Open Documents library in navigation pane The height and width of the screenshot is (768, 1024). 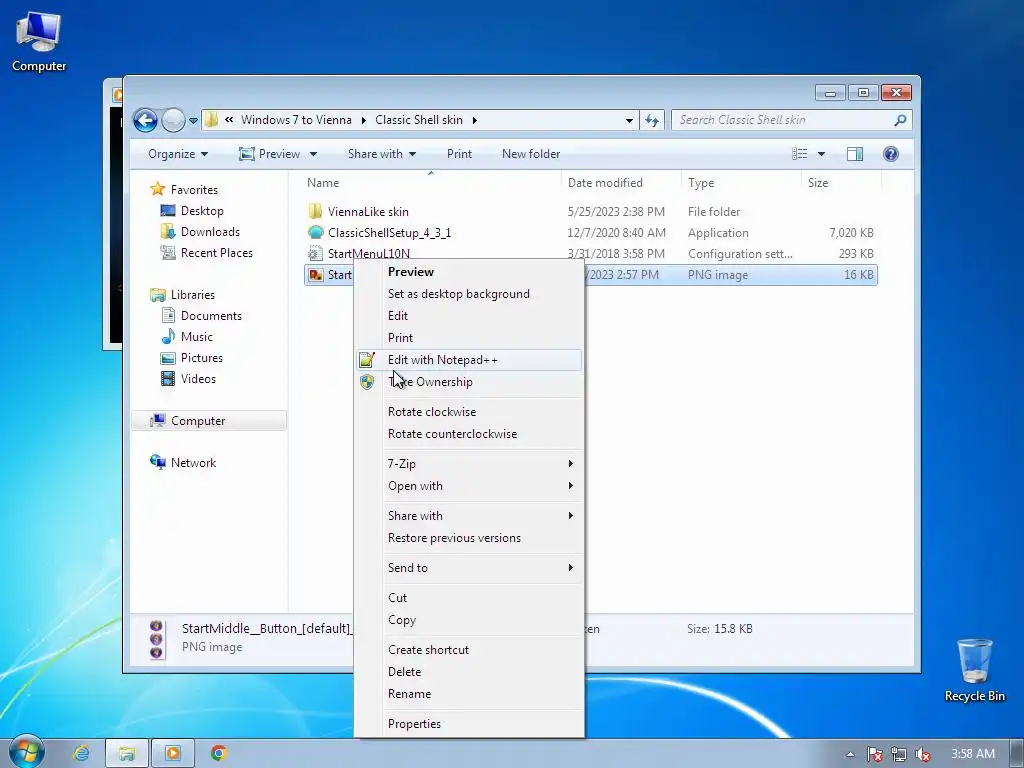[x=211, y=316]
